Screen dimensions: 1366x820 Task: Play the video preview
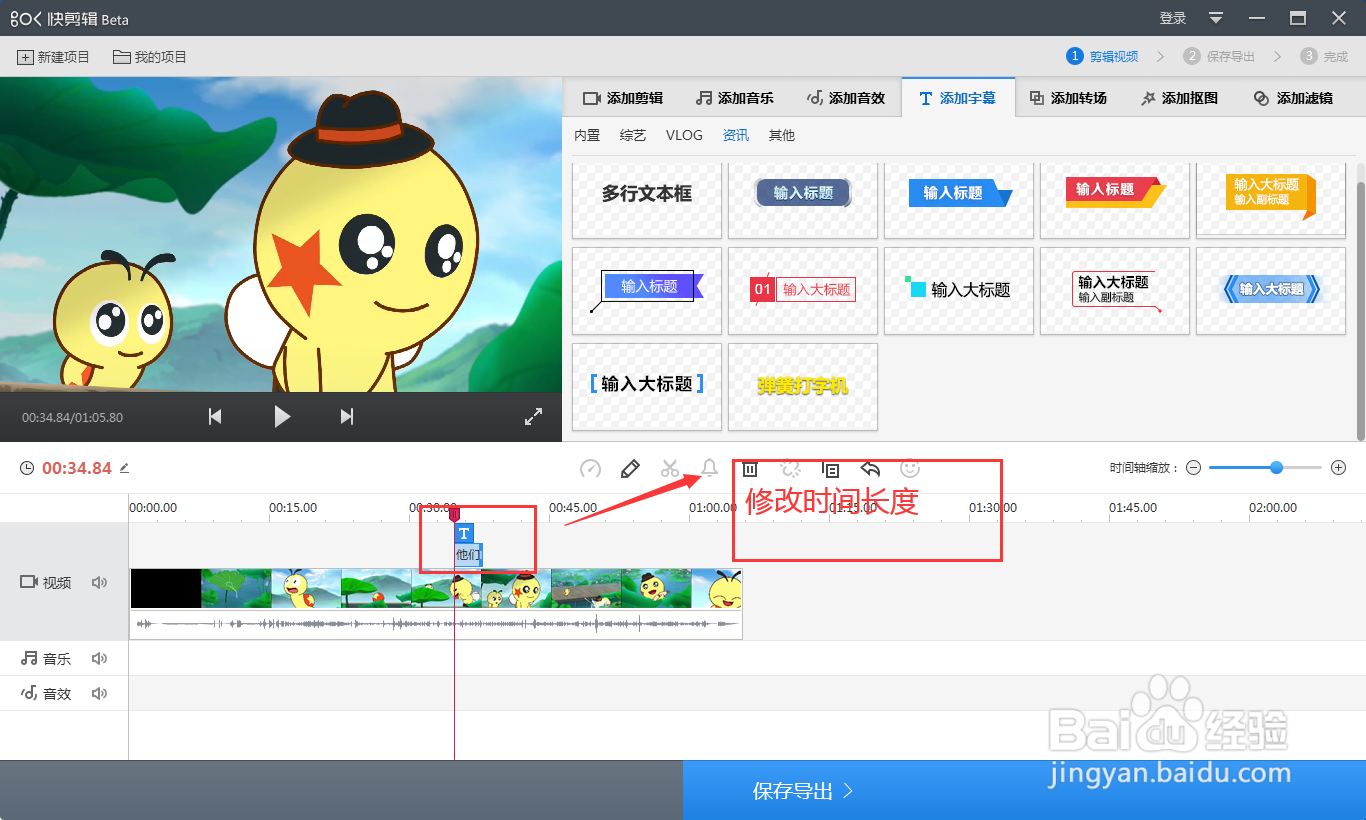click(x=282, y=417)
